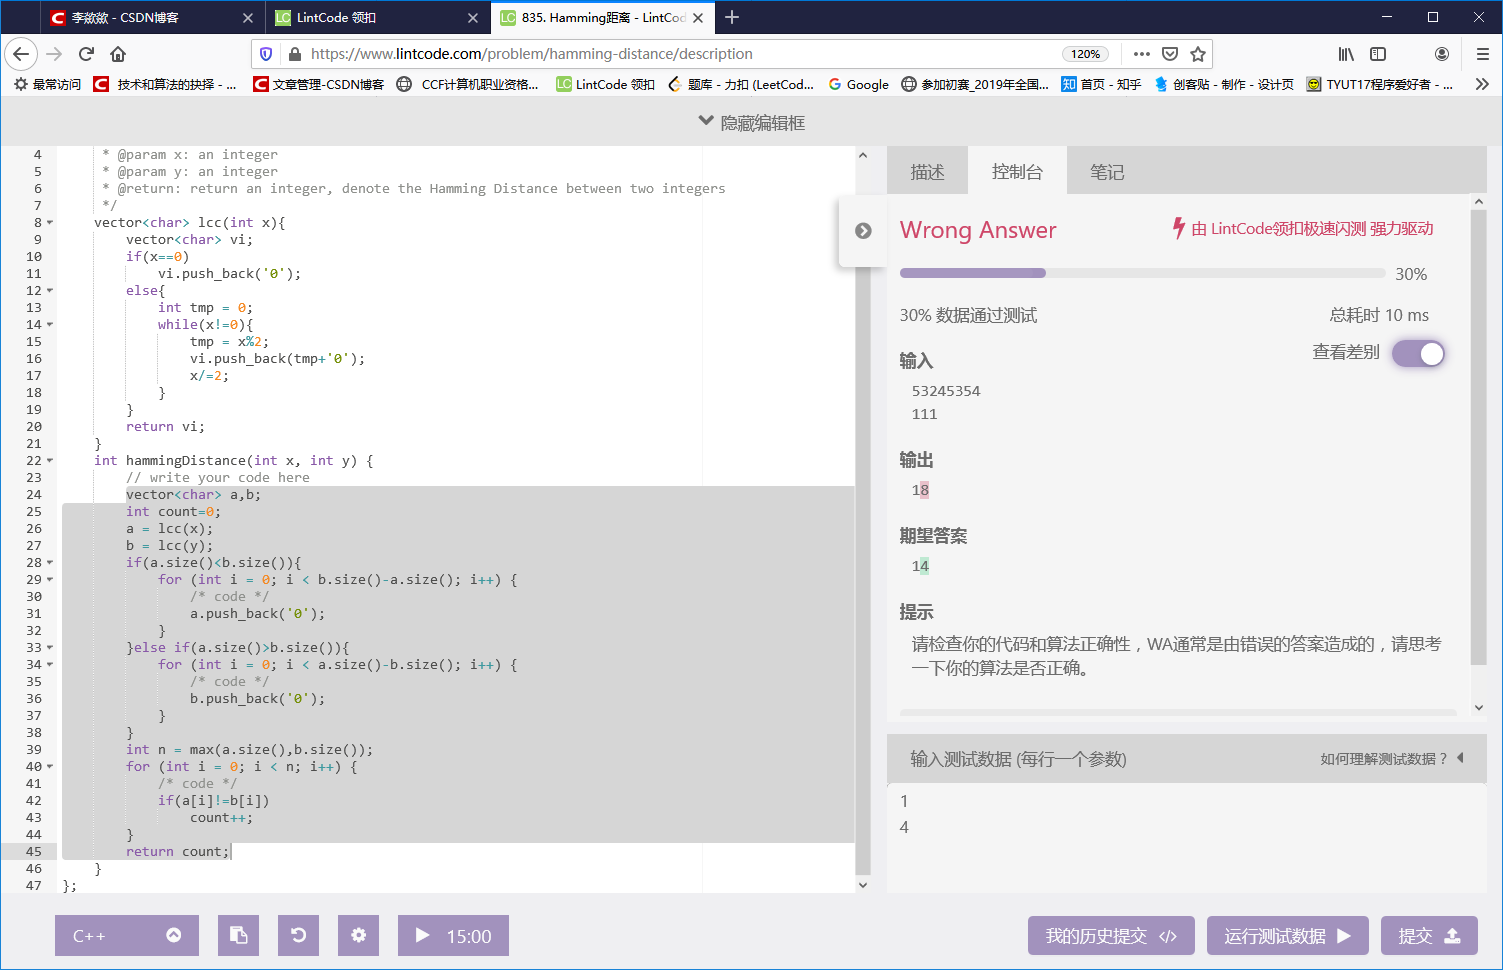This screenshot has width=1503, height=970.
Task: Expand the console panel arrow on the editor edge
Action: point(862,229)
